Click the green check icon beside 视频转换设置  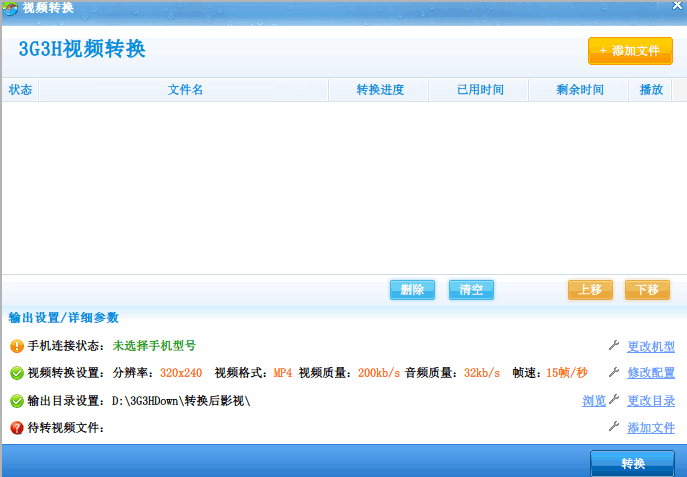point(17,373)
